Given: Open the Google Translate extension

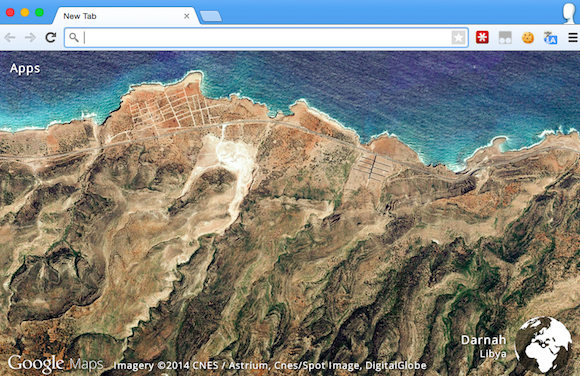Looking at the screenshot, I should click(x=550, y=38).
